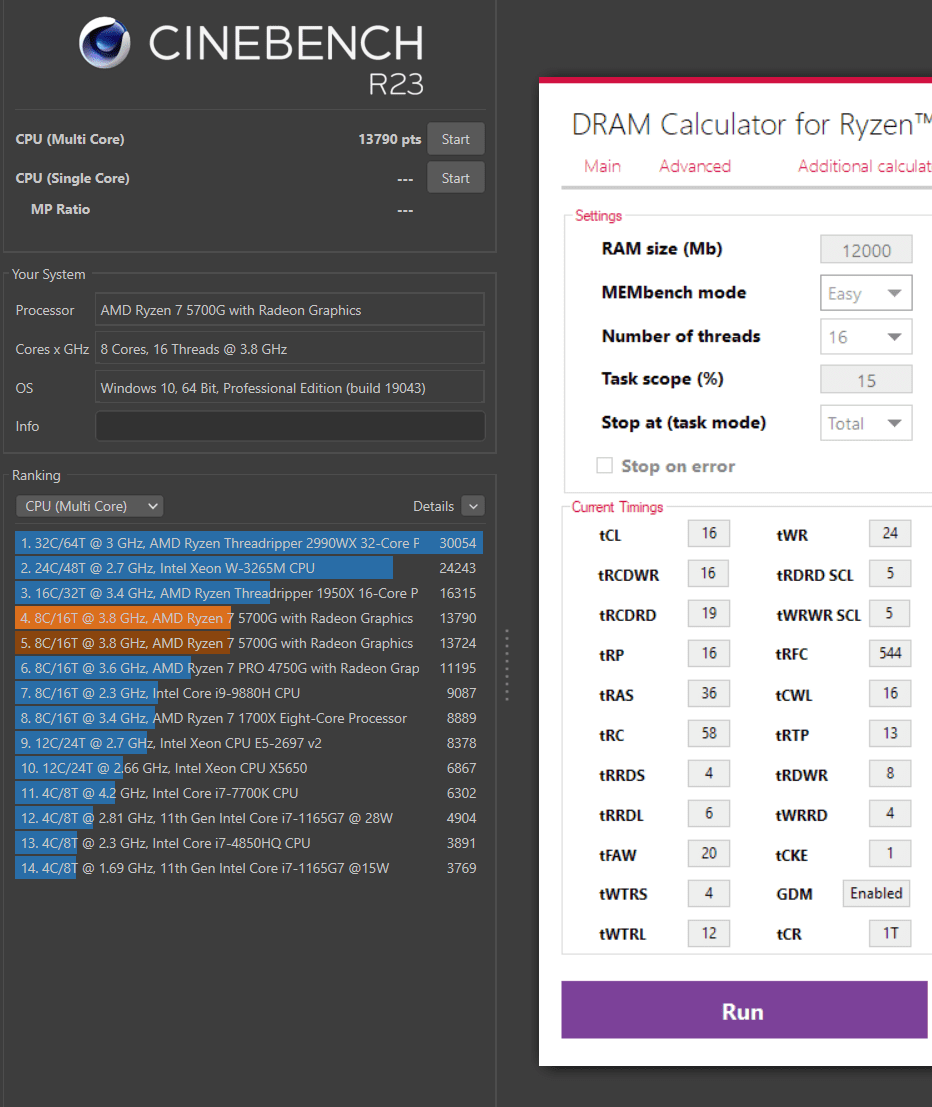This screenshot has width=932, height=1107.
Task: Click the tRP value field
Action: click(x=708, y=654)
